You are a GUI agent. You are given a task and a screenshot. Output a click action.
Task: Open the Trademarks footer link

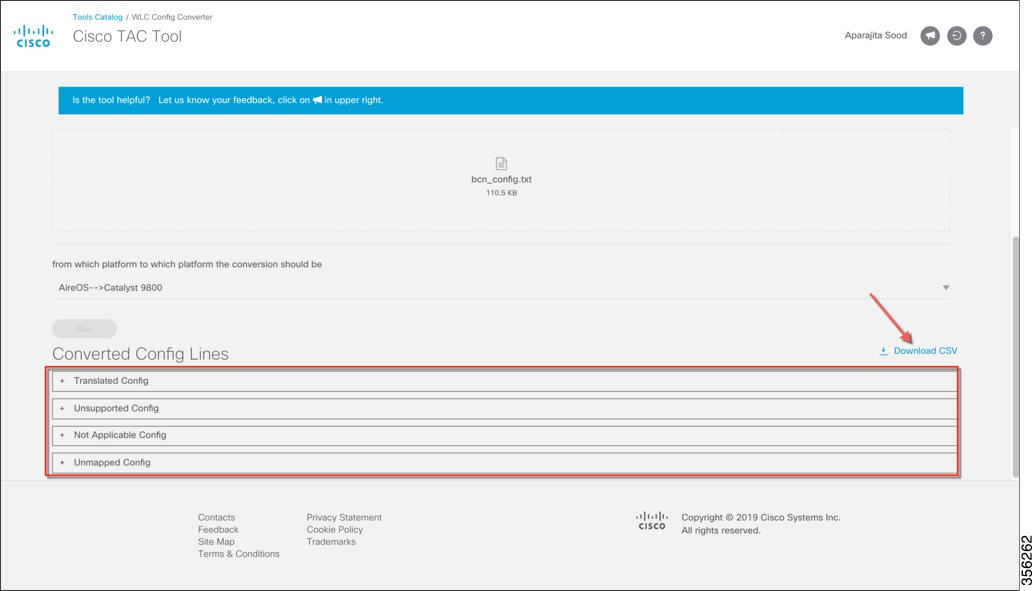click(x=331, y=541)
